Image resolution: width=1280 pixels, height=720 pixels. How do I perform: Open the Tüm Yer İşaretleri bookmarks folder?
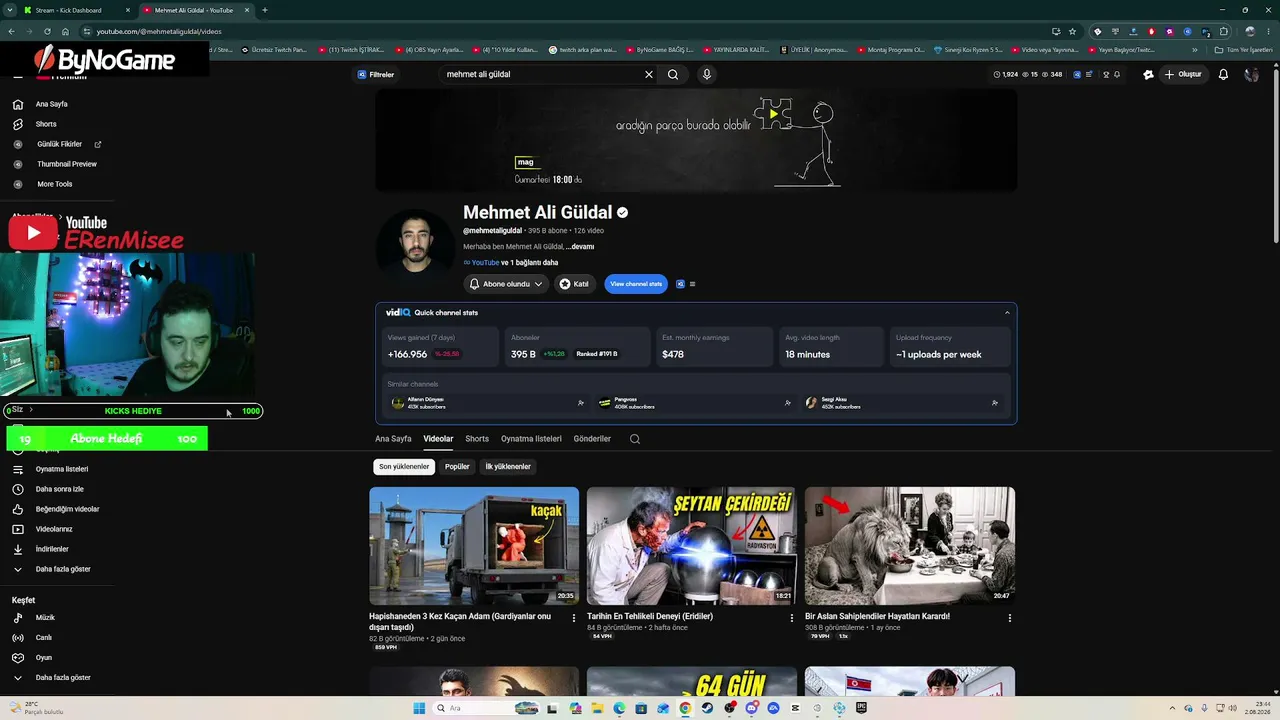point(1243,50)
